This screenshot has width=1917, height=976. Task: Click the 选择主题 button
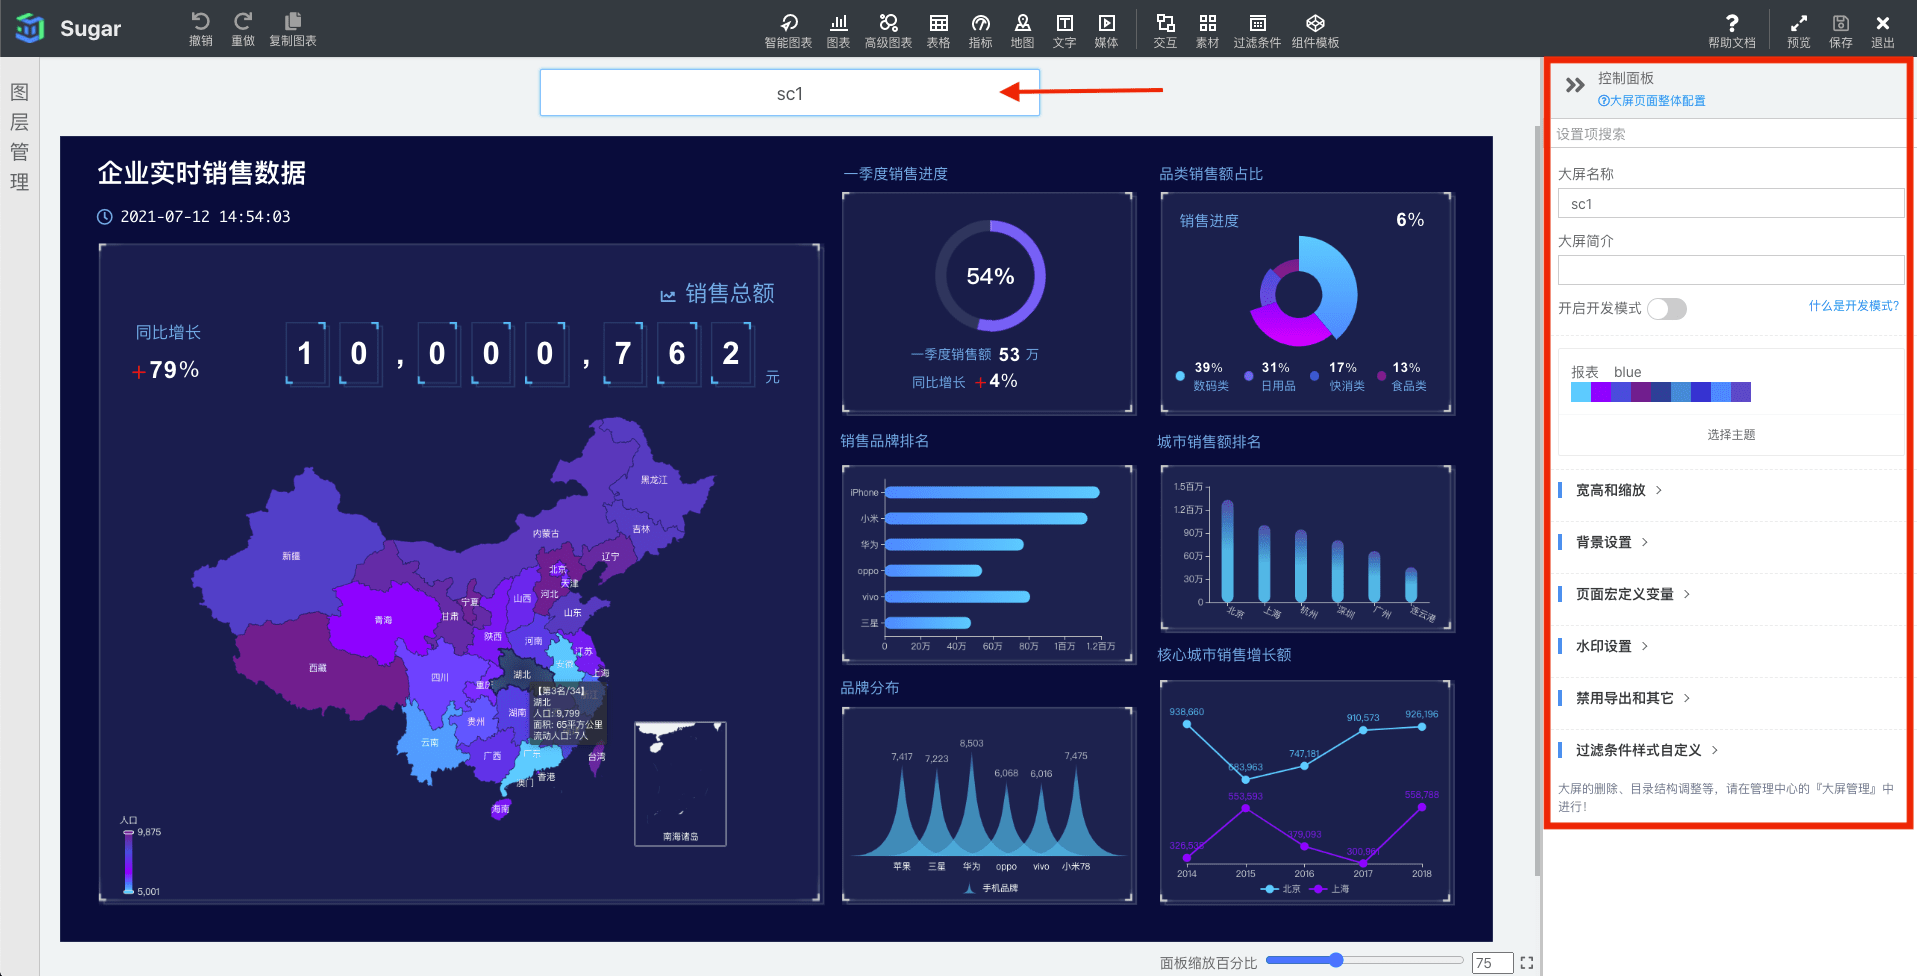point(1730,435)
